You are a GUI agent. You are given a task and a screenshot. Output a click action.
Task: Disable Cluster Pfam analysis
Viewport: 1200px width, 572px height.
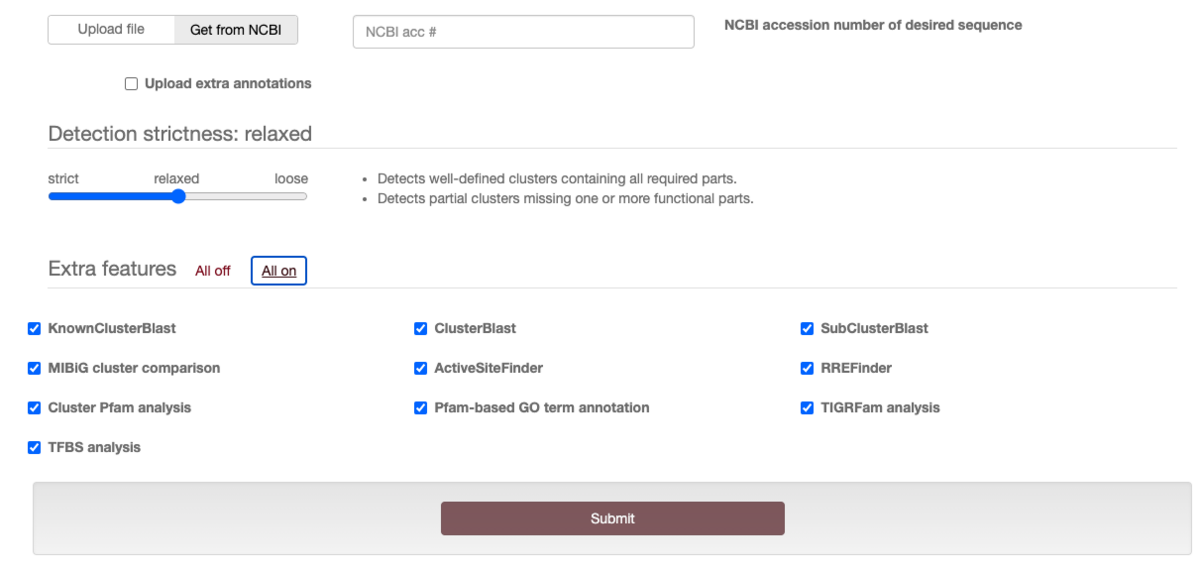click(35, 408)
